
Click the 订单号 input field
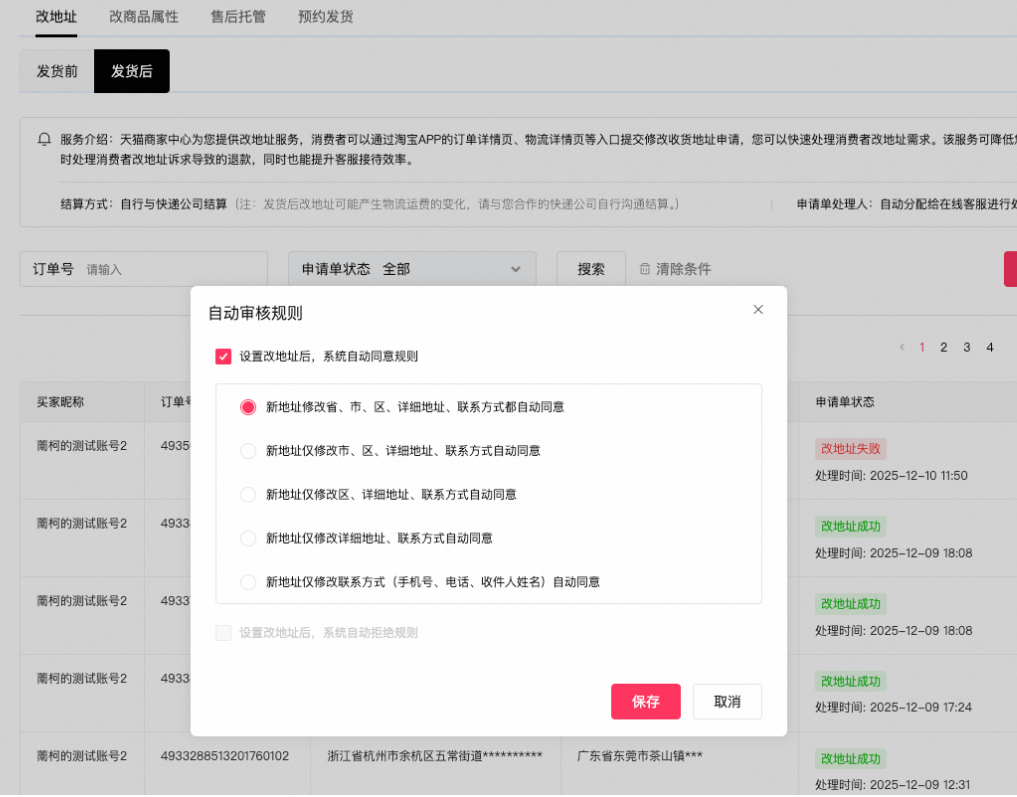[180, 268]
